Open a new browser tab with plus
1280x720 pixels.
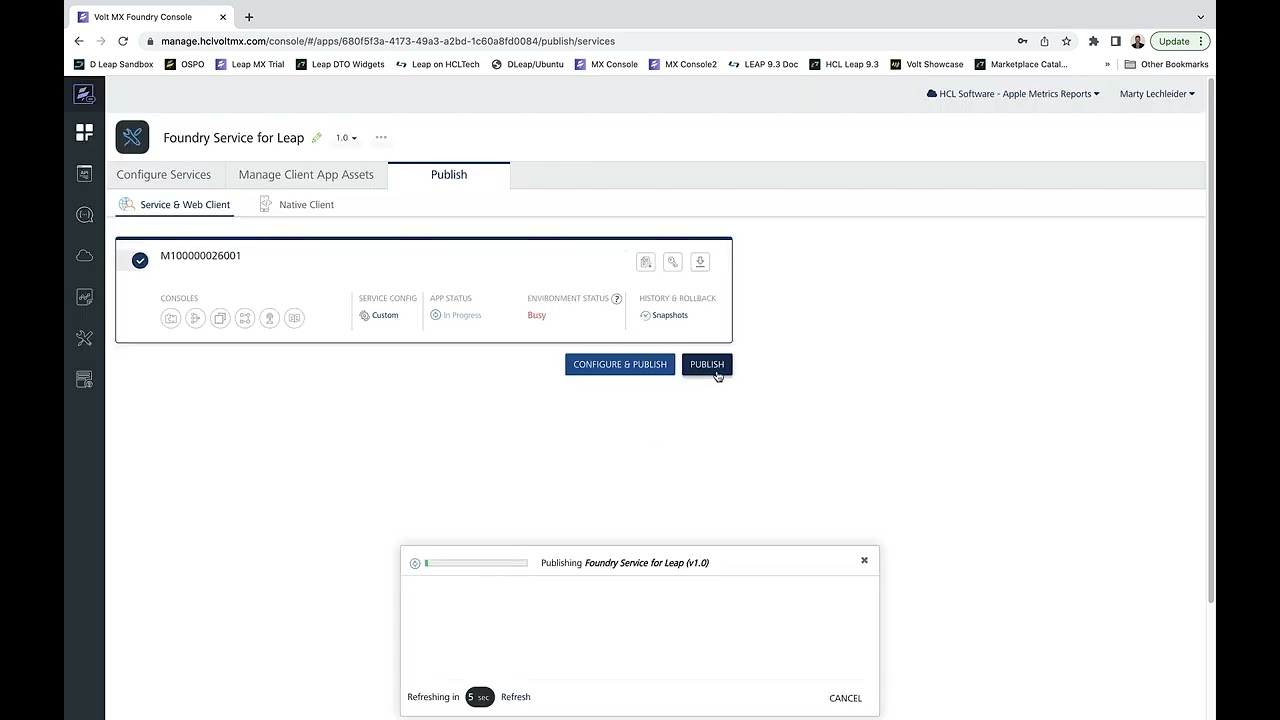[249, 17]
